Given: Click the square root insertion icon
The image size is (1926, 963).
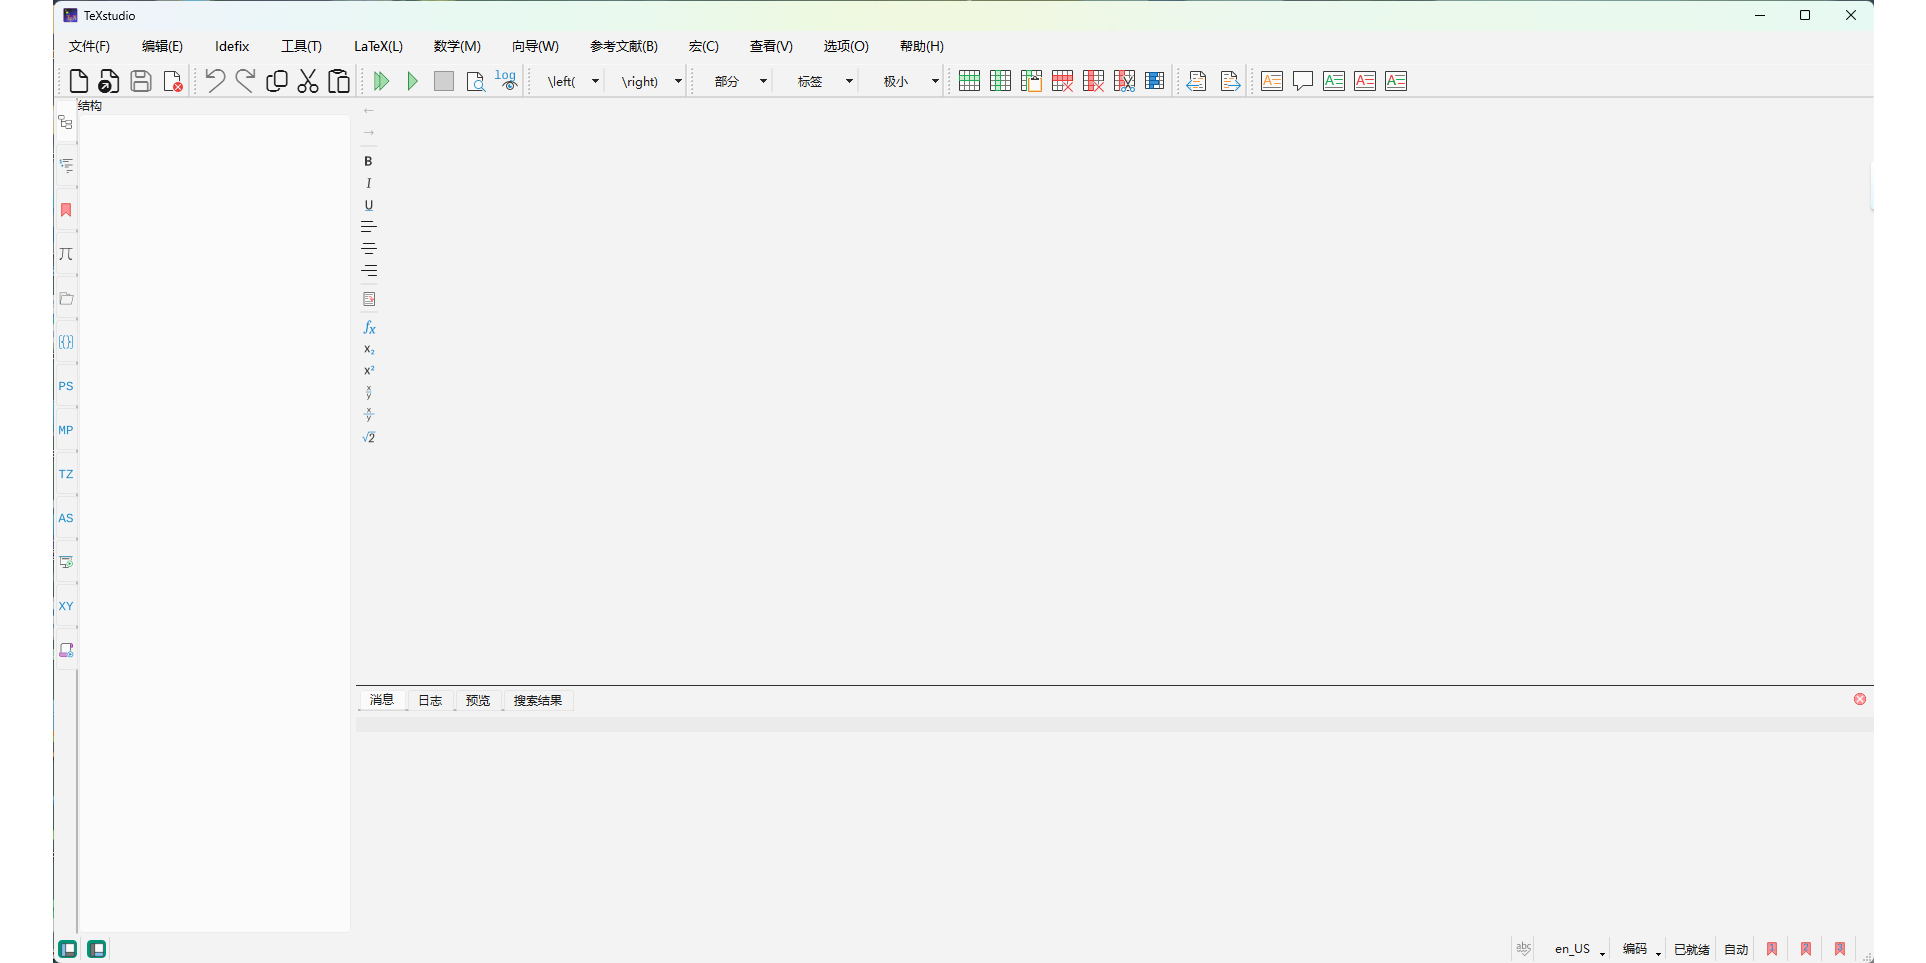Looking at the screenshot, I should pyautogui.click(x=369, y=437).
